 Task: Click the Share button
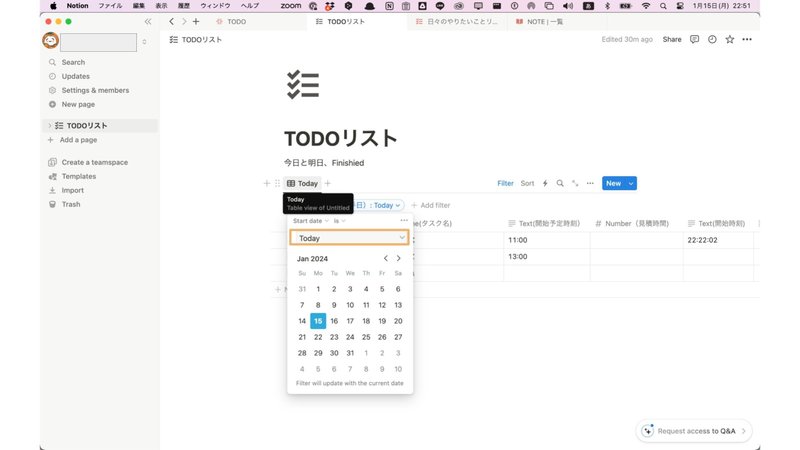click(x=672, y=39)
